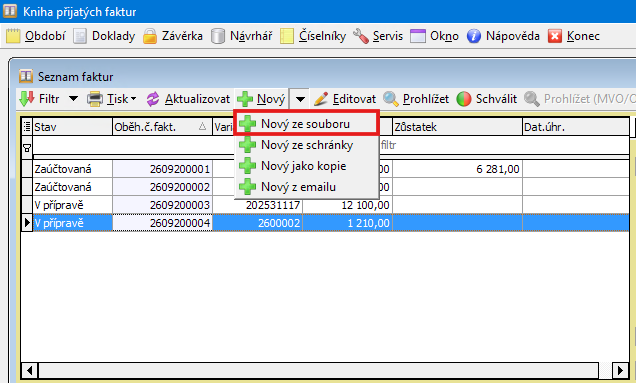Open the Tisk dropdown arrow
636x383 pixels.
click(x=133, y=99)
